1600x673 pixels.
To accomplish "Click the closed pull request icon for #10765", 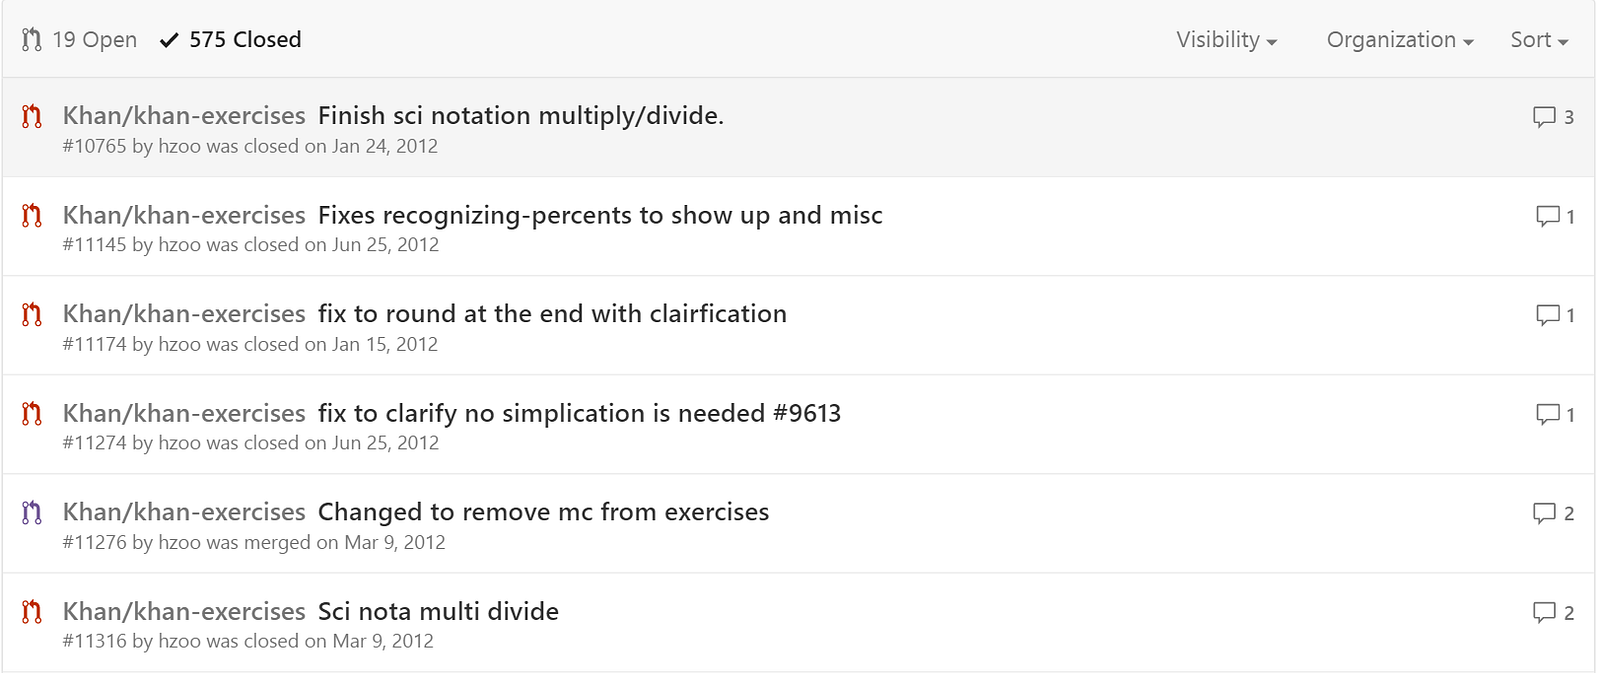I will (x=32, y=117).
